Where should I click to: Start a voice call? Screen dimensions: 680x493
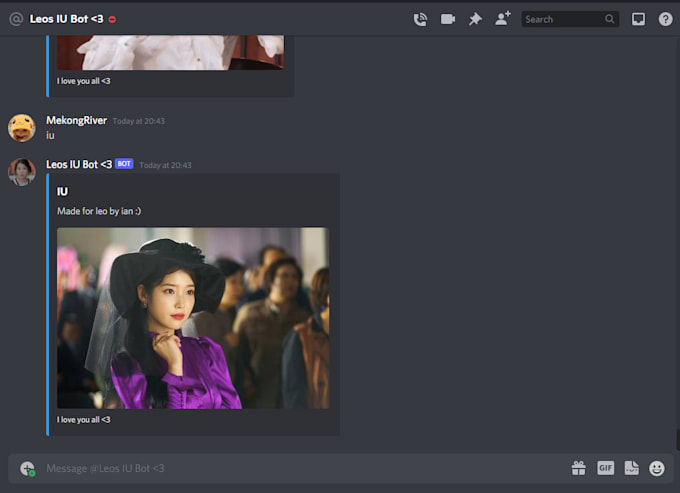pos(420,20)
